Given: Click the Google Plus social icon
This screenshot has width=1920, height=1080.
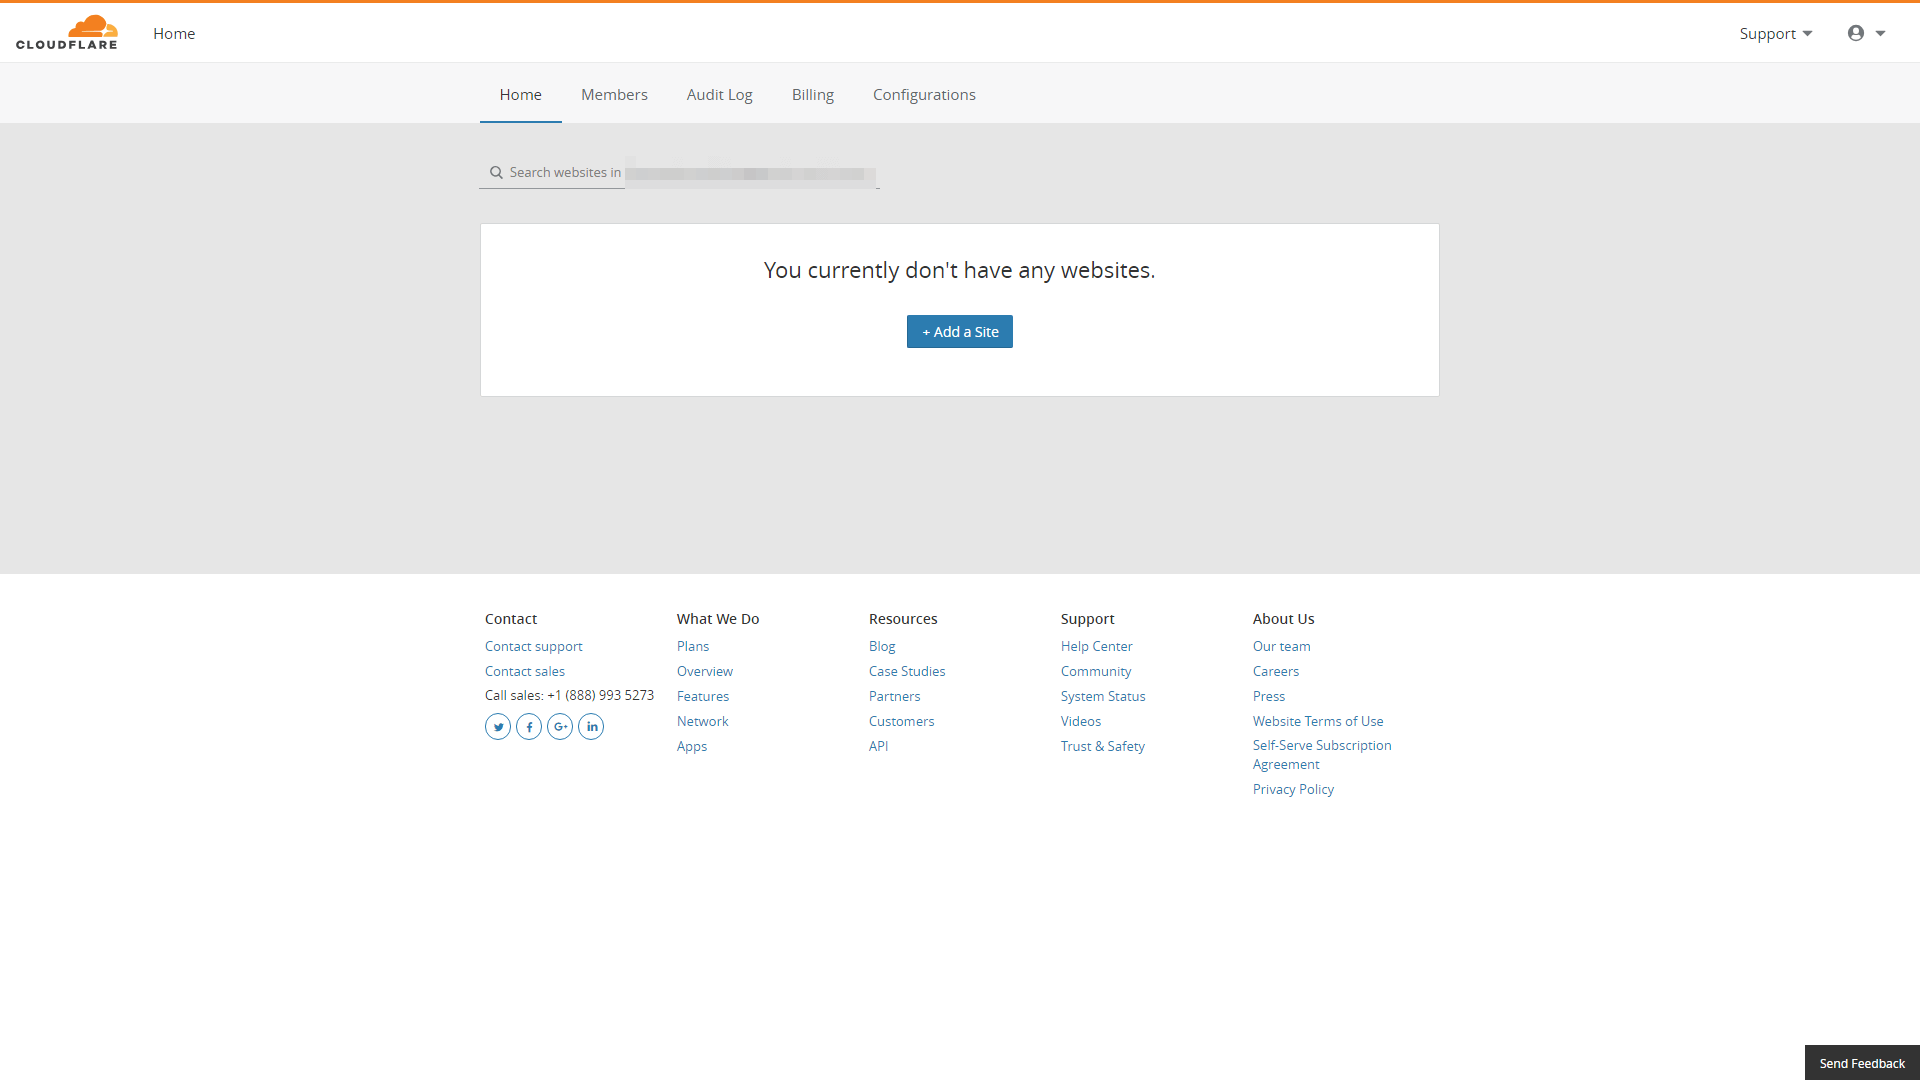Looking at the screenshot, I should coord(560,727).
